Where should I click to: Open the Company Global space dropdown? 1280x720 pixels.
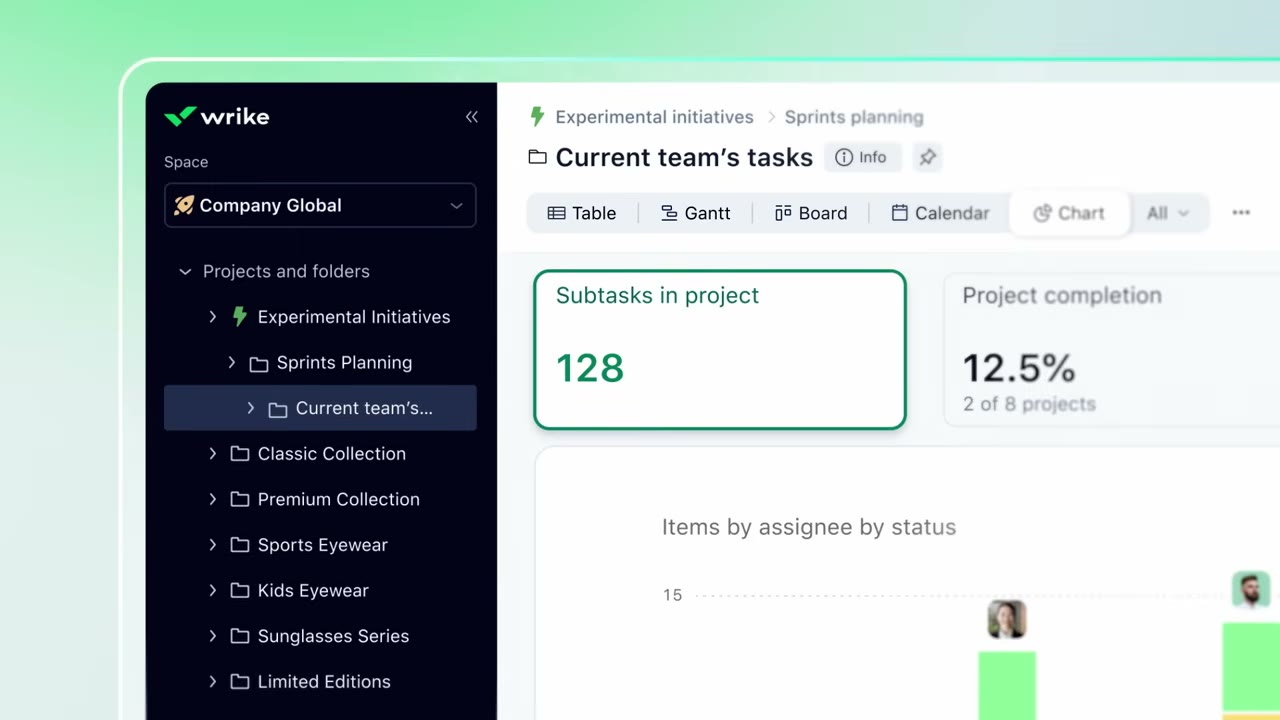click(x=320, y=205)
